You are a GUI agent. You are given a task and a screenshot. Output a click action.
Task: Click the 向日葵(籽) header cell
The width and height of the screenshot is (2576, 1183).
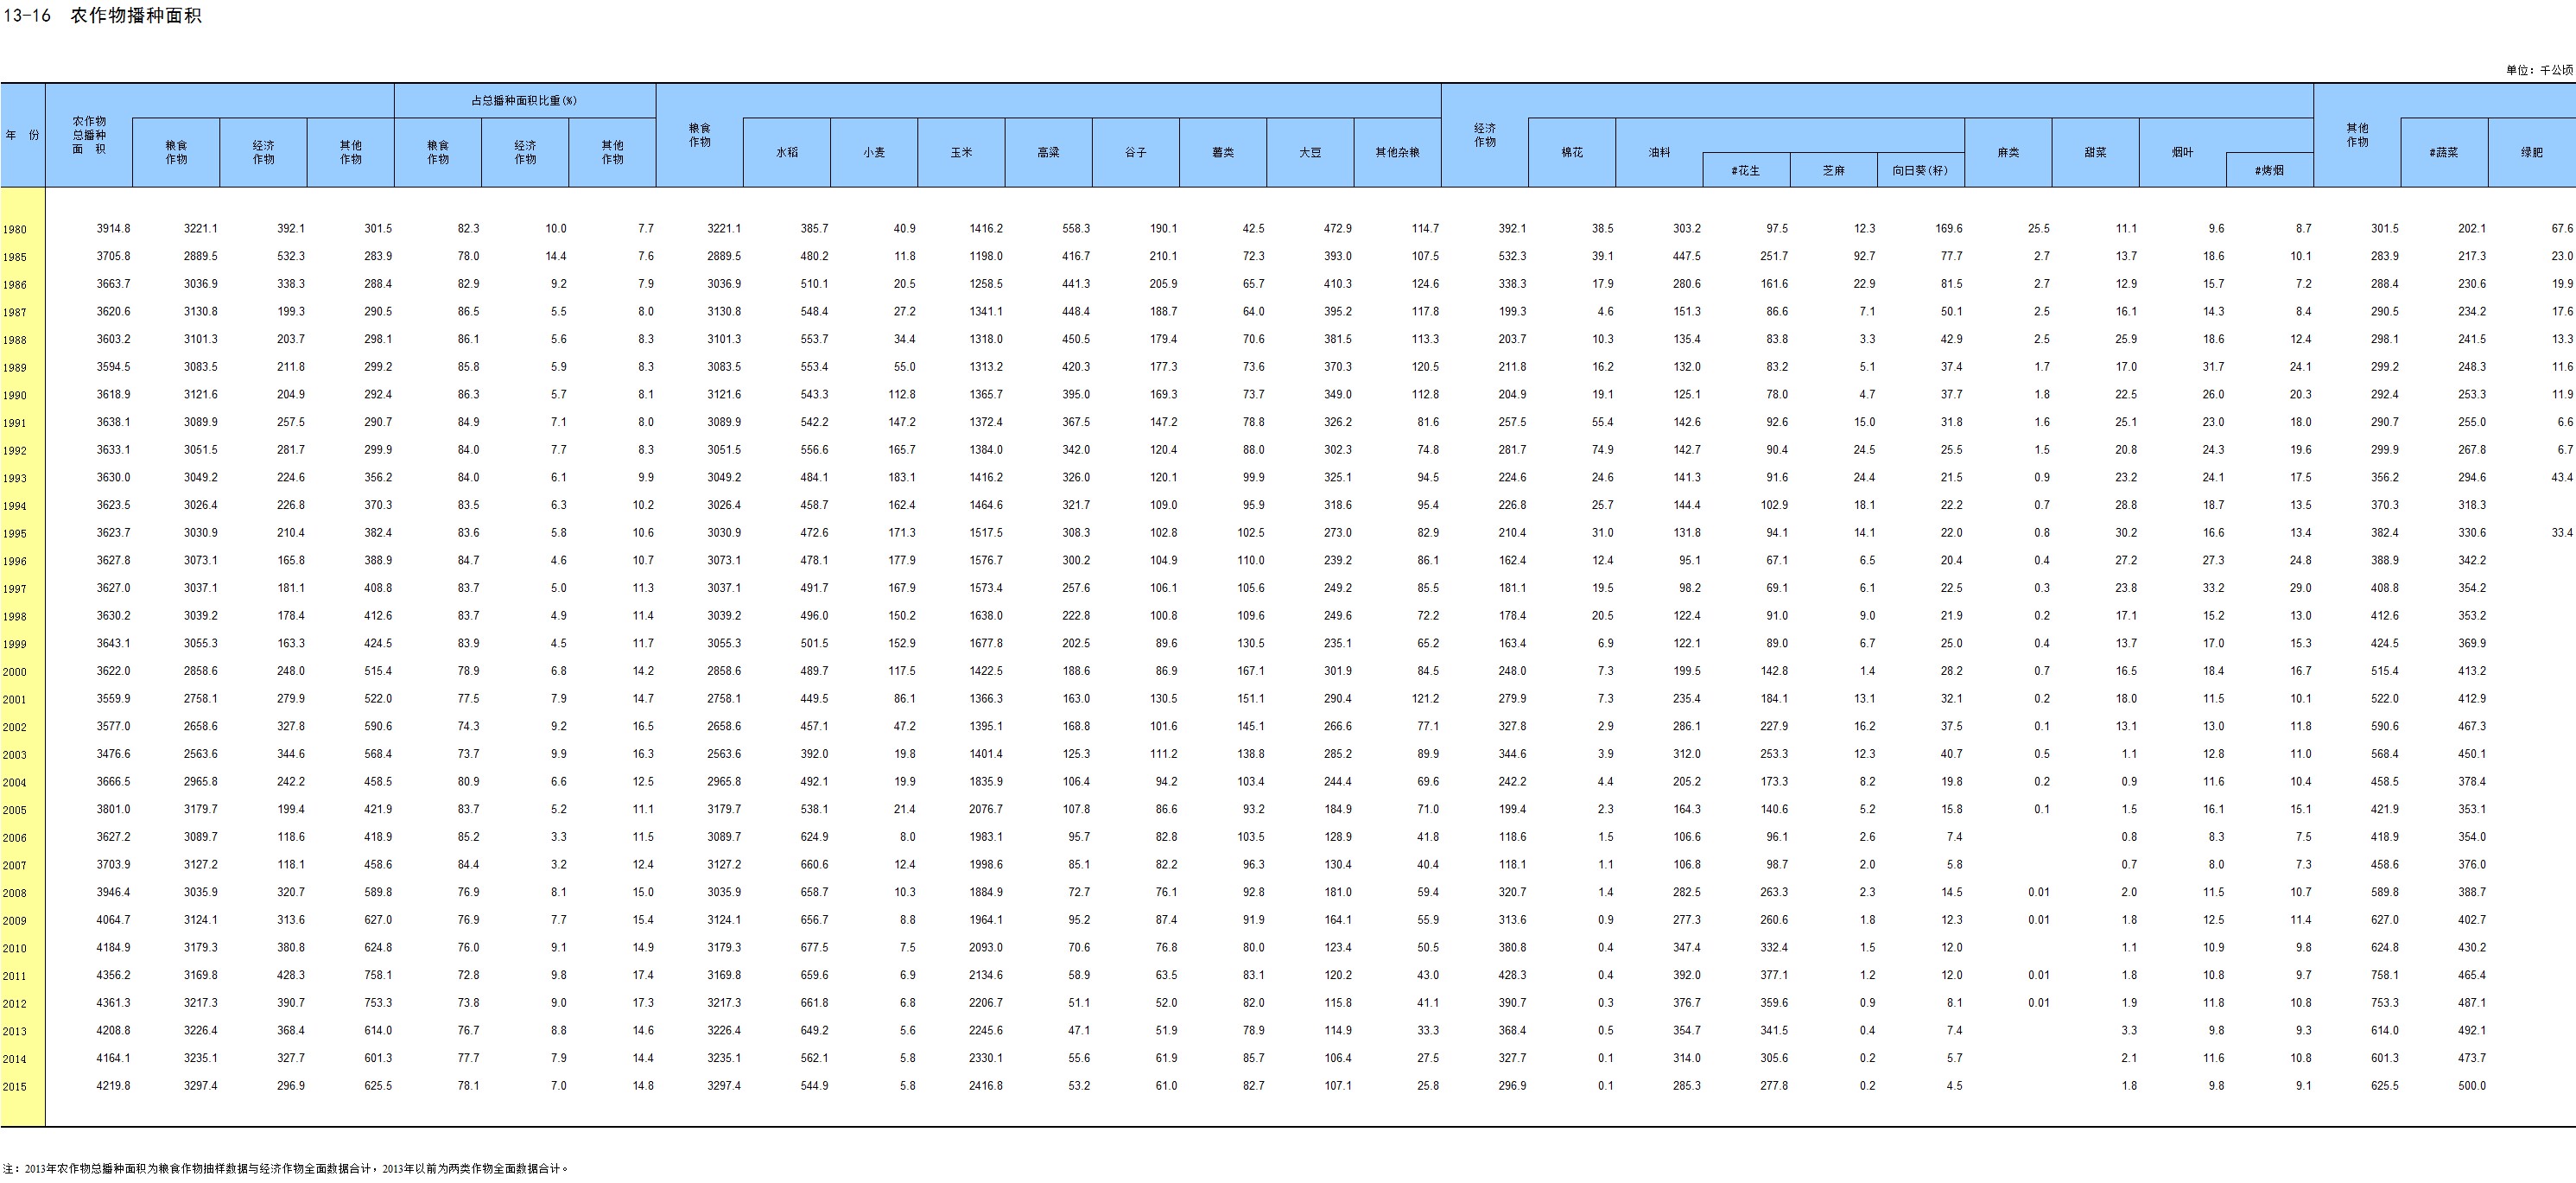pyautogui.click(x=1920, y=170)
